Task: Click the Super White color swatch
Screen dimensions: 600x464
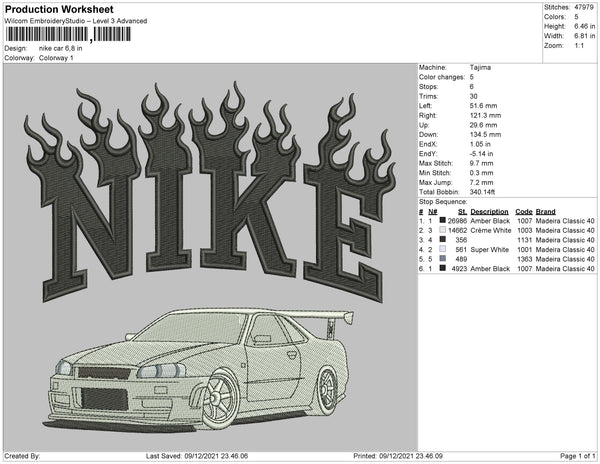Action: pyautogui.click(x=443, y=249)
